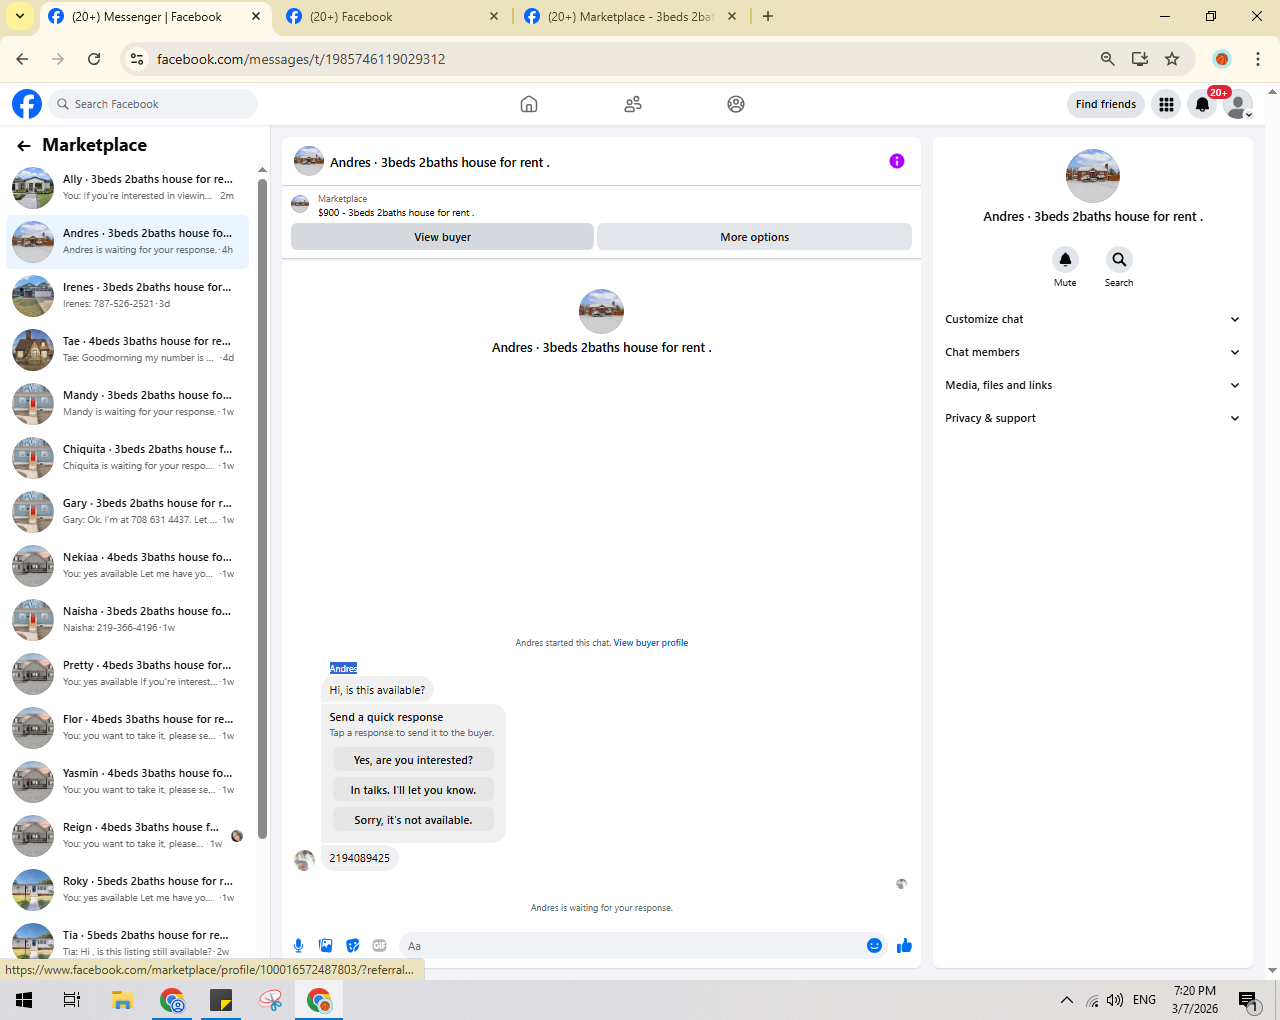Image resolution: width=1280 pixels, height=1020 pixels.
Task: Expand Customize chat section
Action: point(1092,319)
